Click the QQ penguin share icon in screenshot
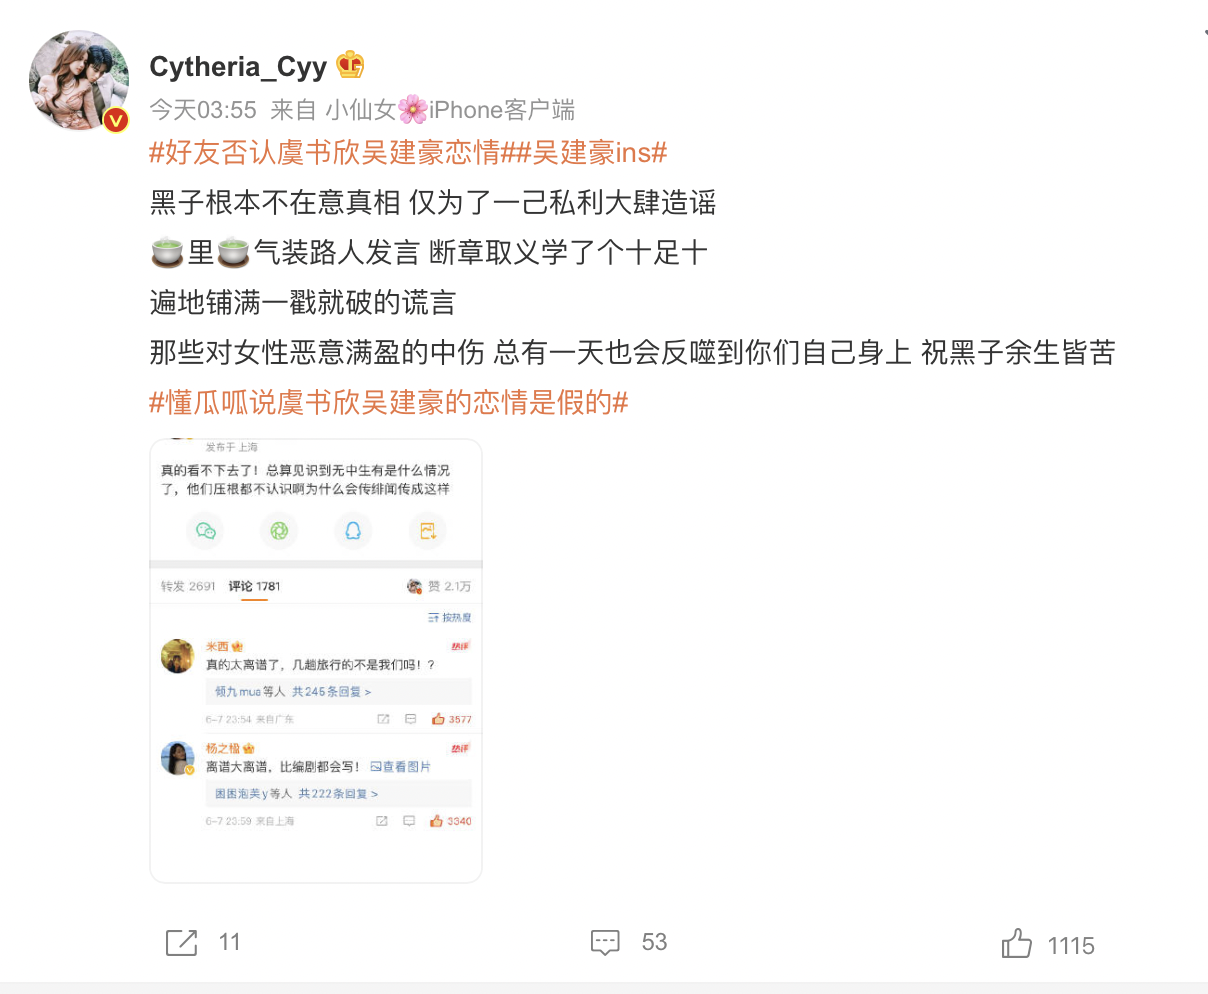The image size is (1208, 994). tap(353, 531)
